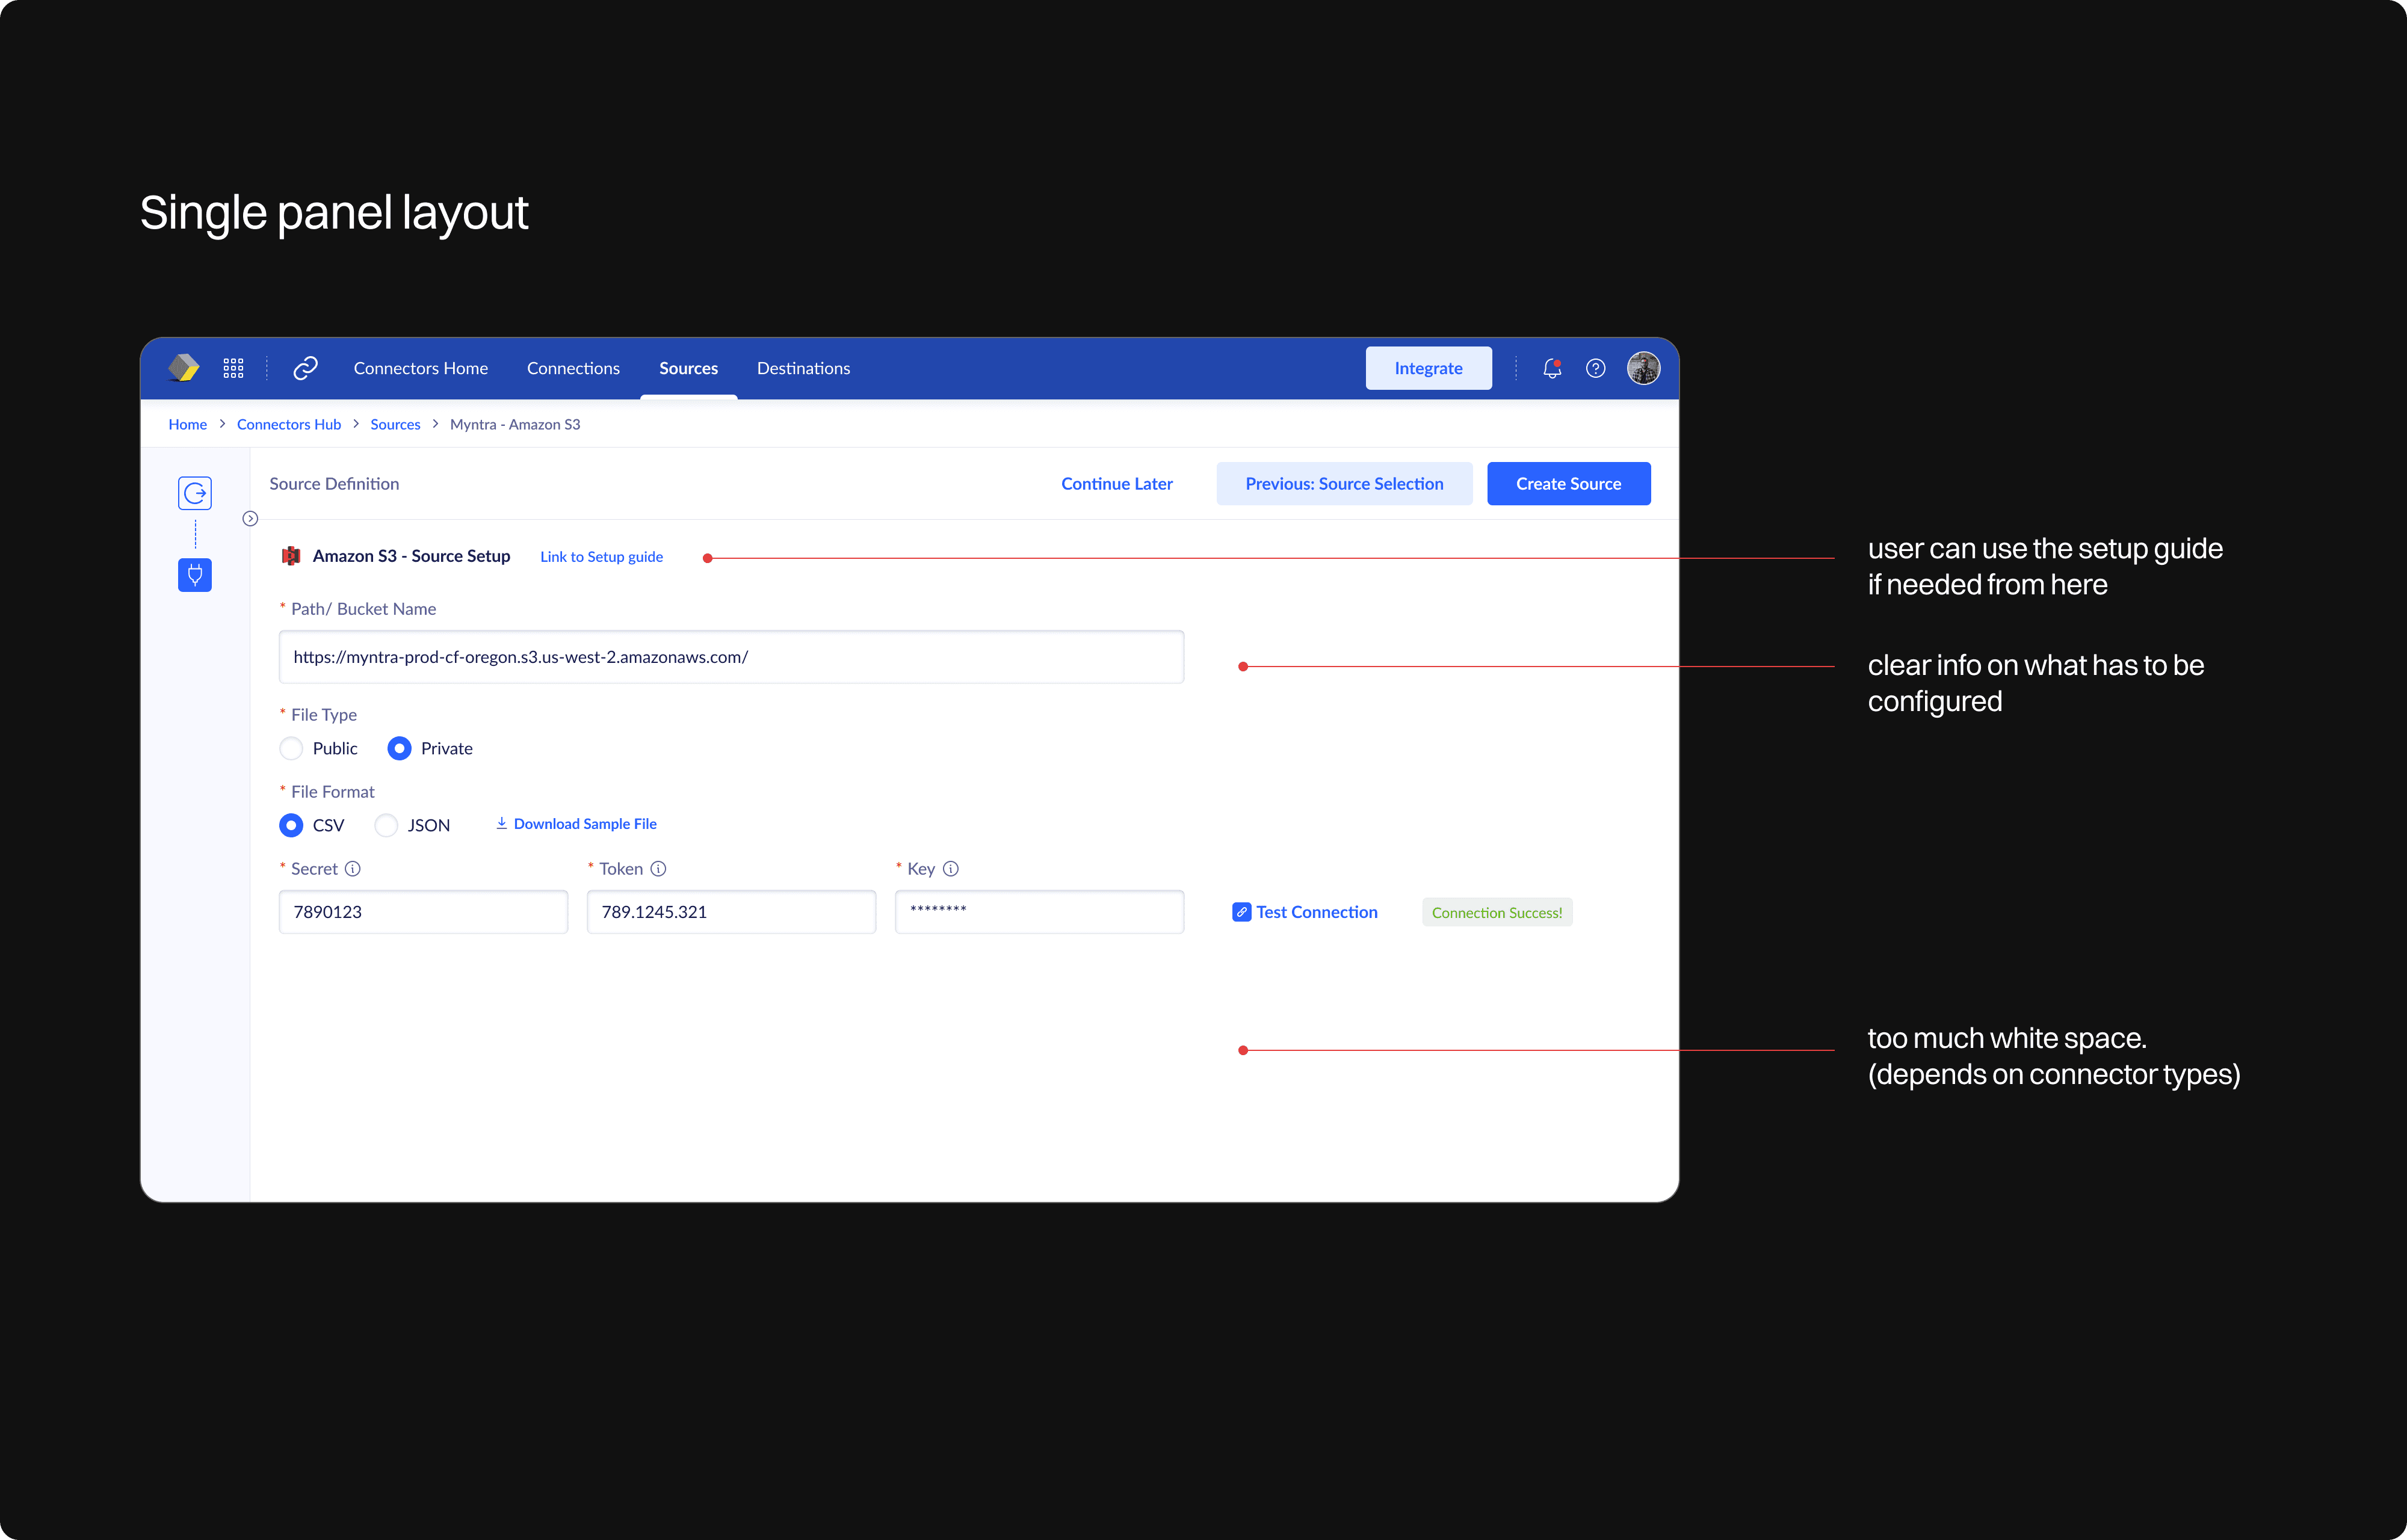Select the plug step icon in sidebar
2407x1540 pixels.
[x=195, y=575]
